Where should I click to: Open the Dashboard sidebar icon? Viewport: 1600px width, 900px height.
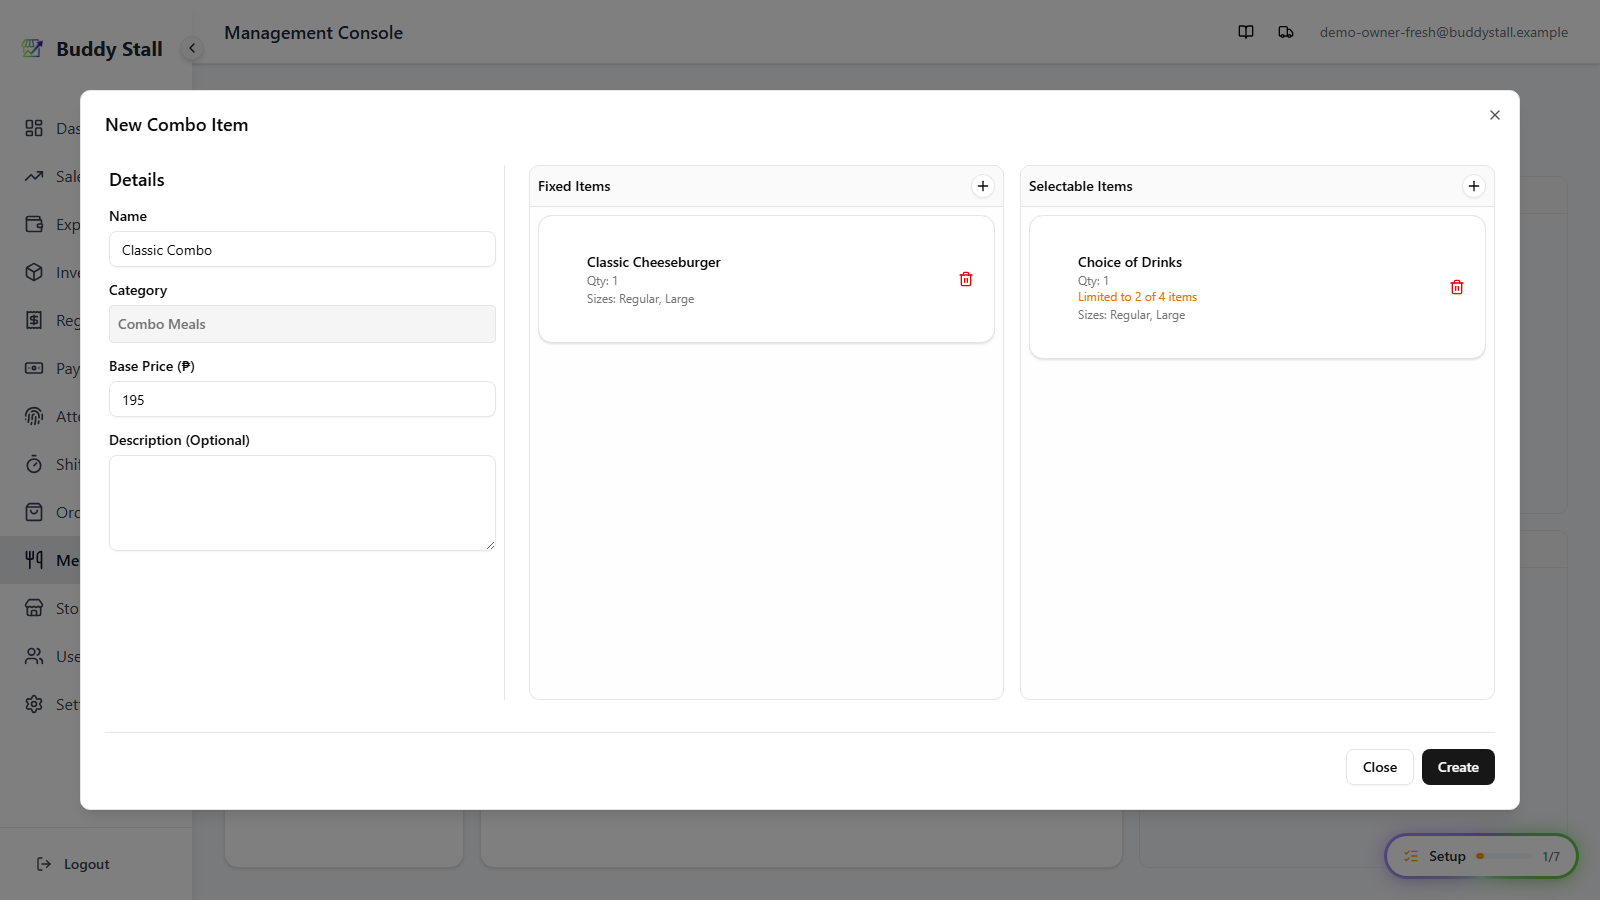click(x=34, y=128)
